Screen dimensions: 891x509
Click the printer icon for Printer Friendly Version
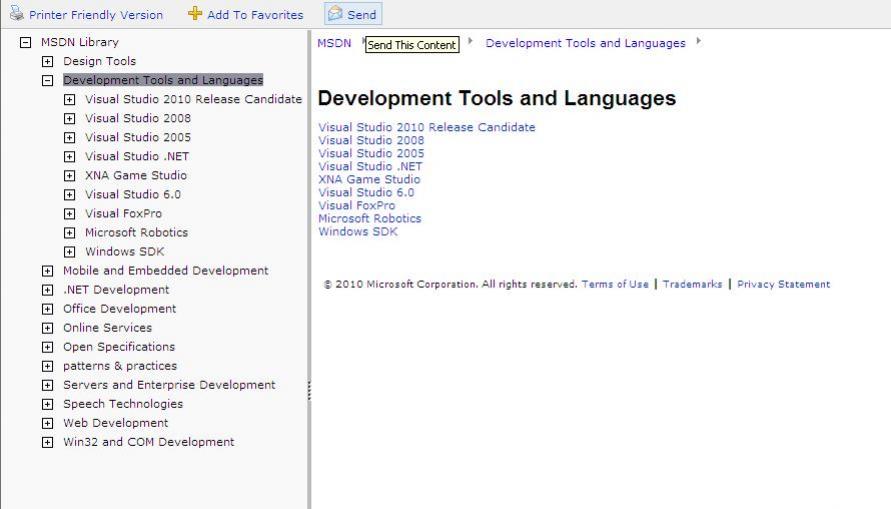(x=17, y=12)
